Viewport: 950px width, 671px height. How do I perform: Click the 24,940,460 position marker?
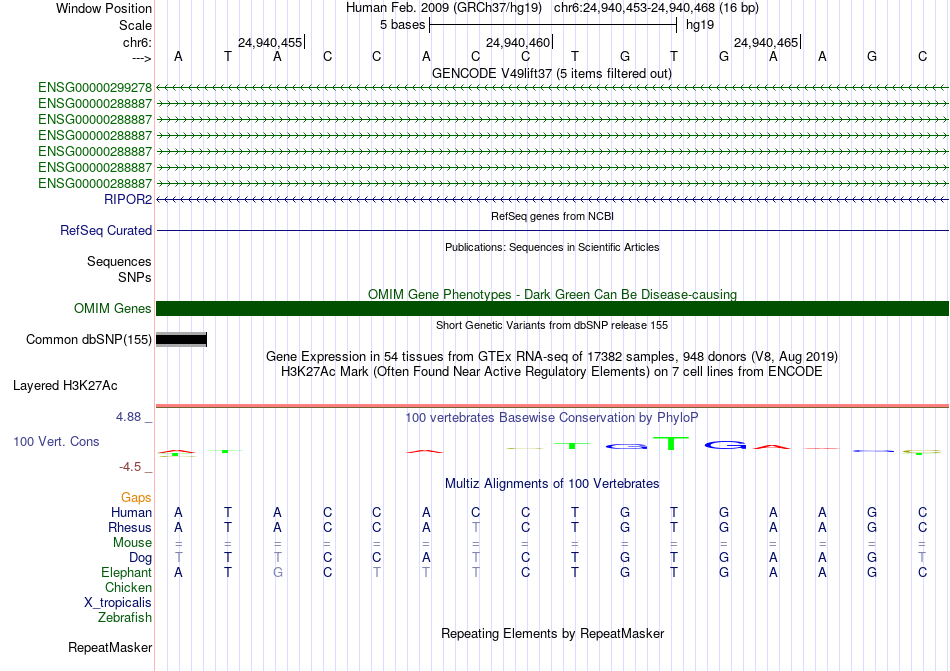pos(518,43)
